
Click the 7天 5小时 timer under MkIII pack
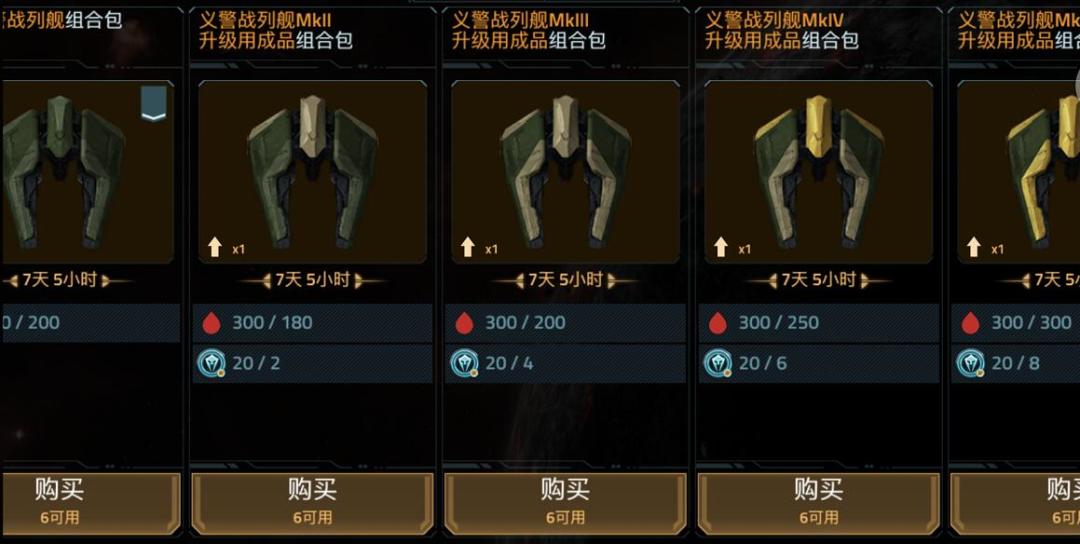(x=565, y=280)
